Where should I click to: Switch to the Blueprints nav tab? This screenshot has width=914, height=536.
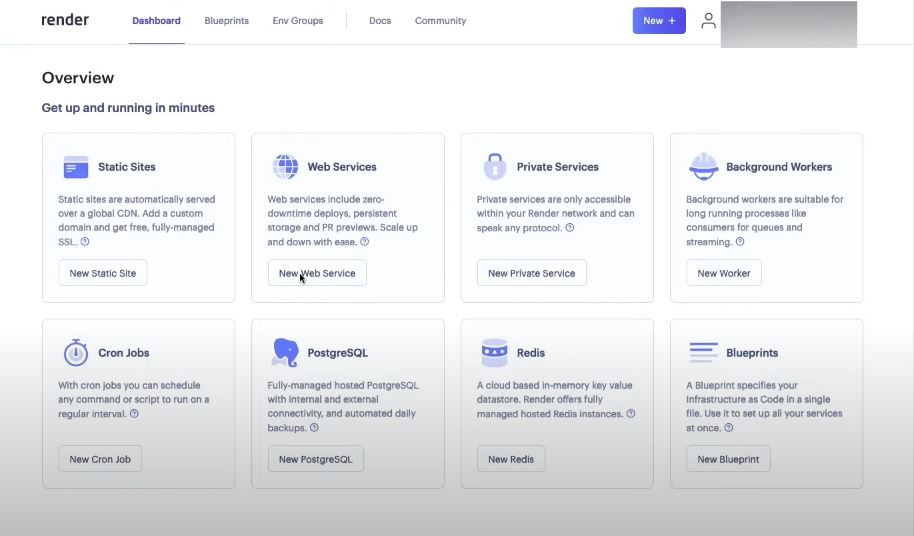[227, 21]
